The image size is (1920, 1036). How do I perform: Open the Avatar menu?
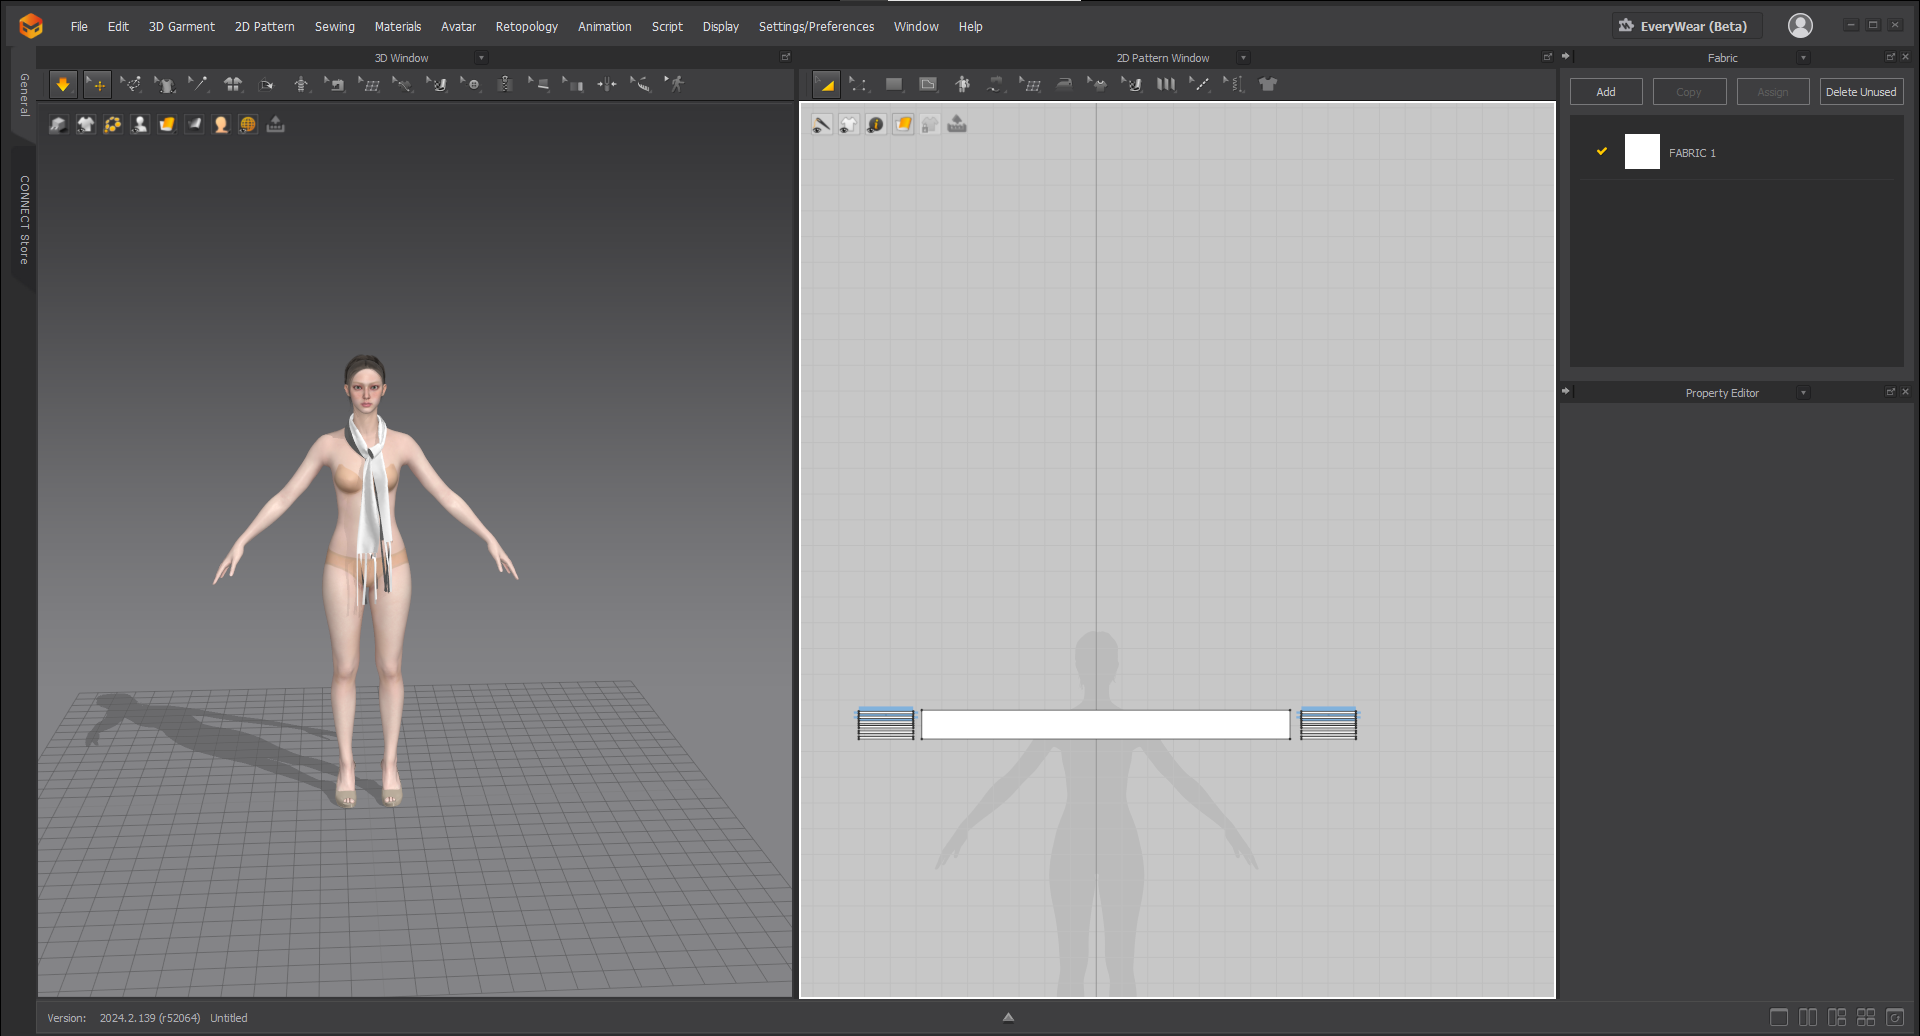[x=458, y=27]
